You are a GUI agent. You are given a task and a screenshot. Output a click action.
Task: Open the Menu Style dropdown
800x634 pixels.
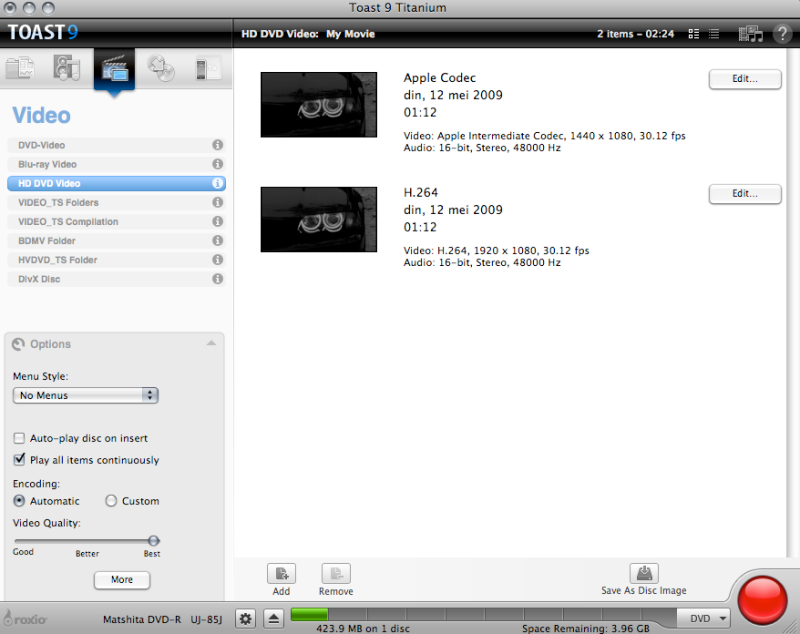click(86, 395)
